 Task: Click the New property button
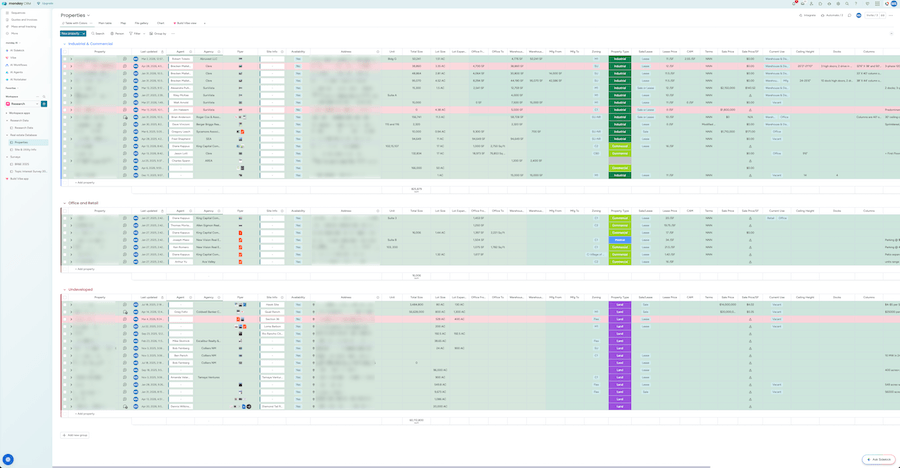(70, 34)
